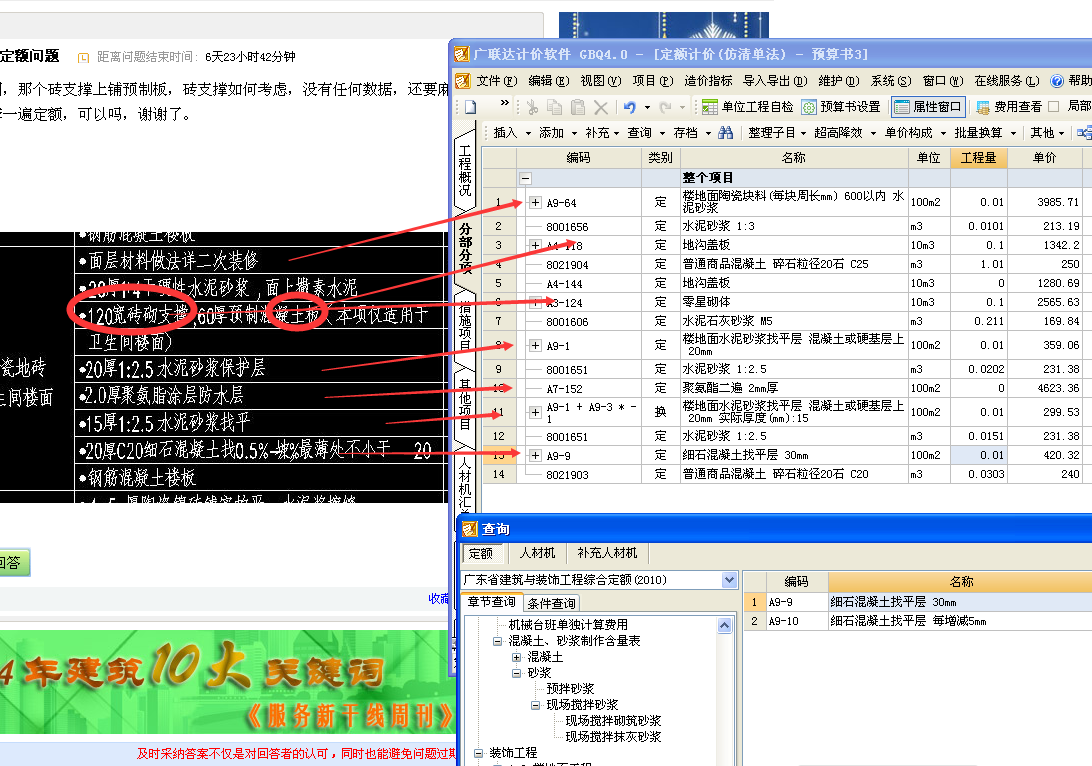
Task: Open the 视图(V) menu
Action: 600,81
